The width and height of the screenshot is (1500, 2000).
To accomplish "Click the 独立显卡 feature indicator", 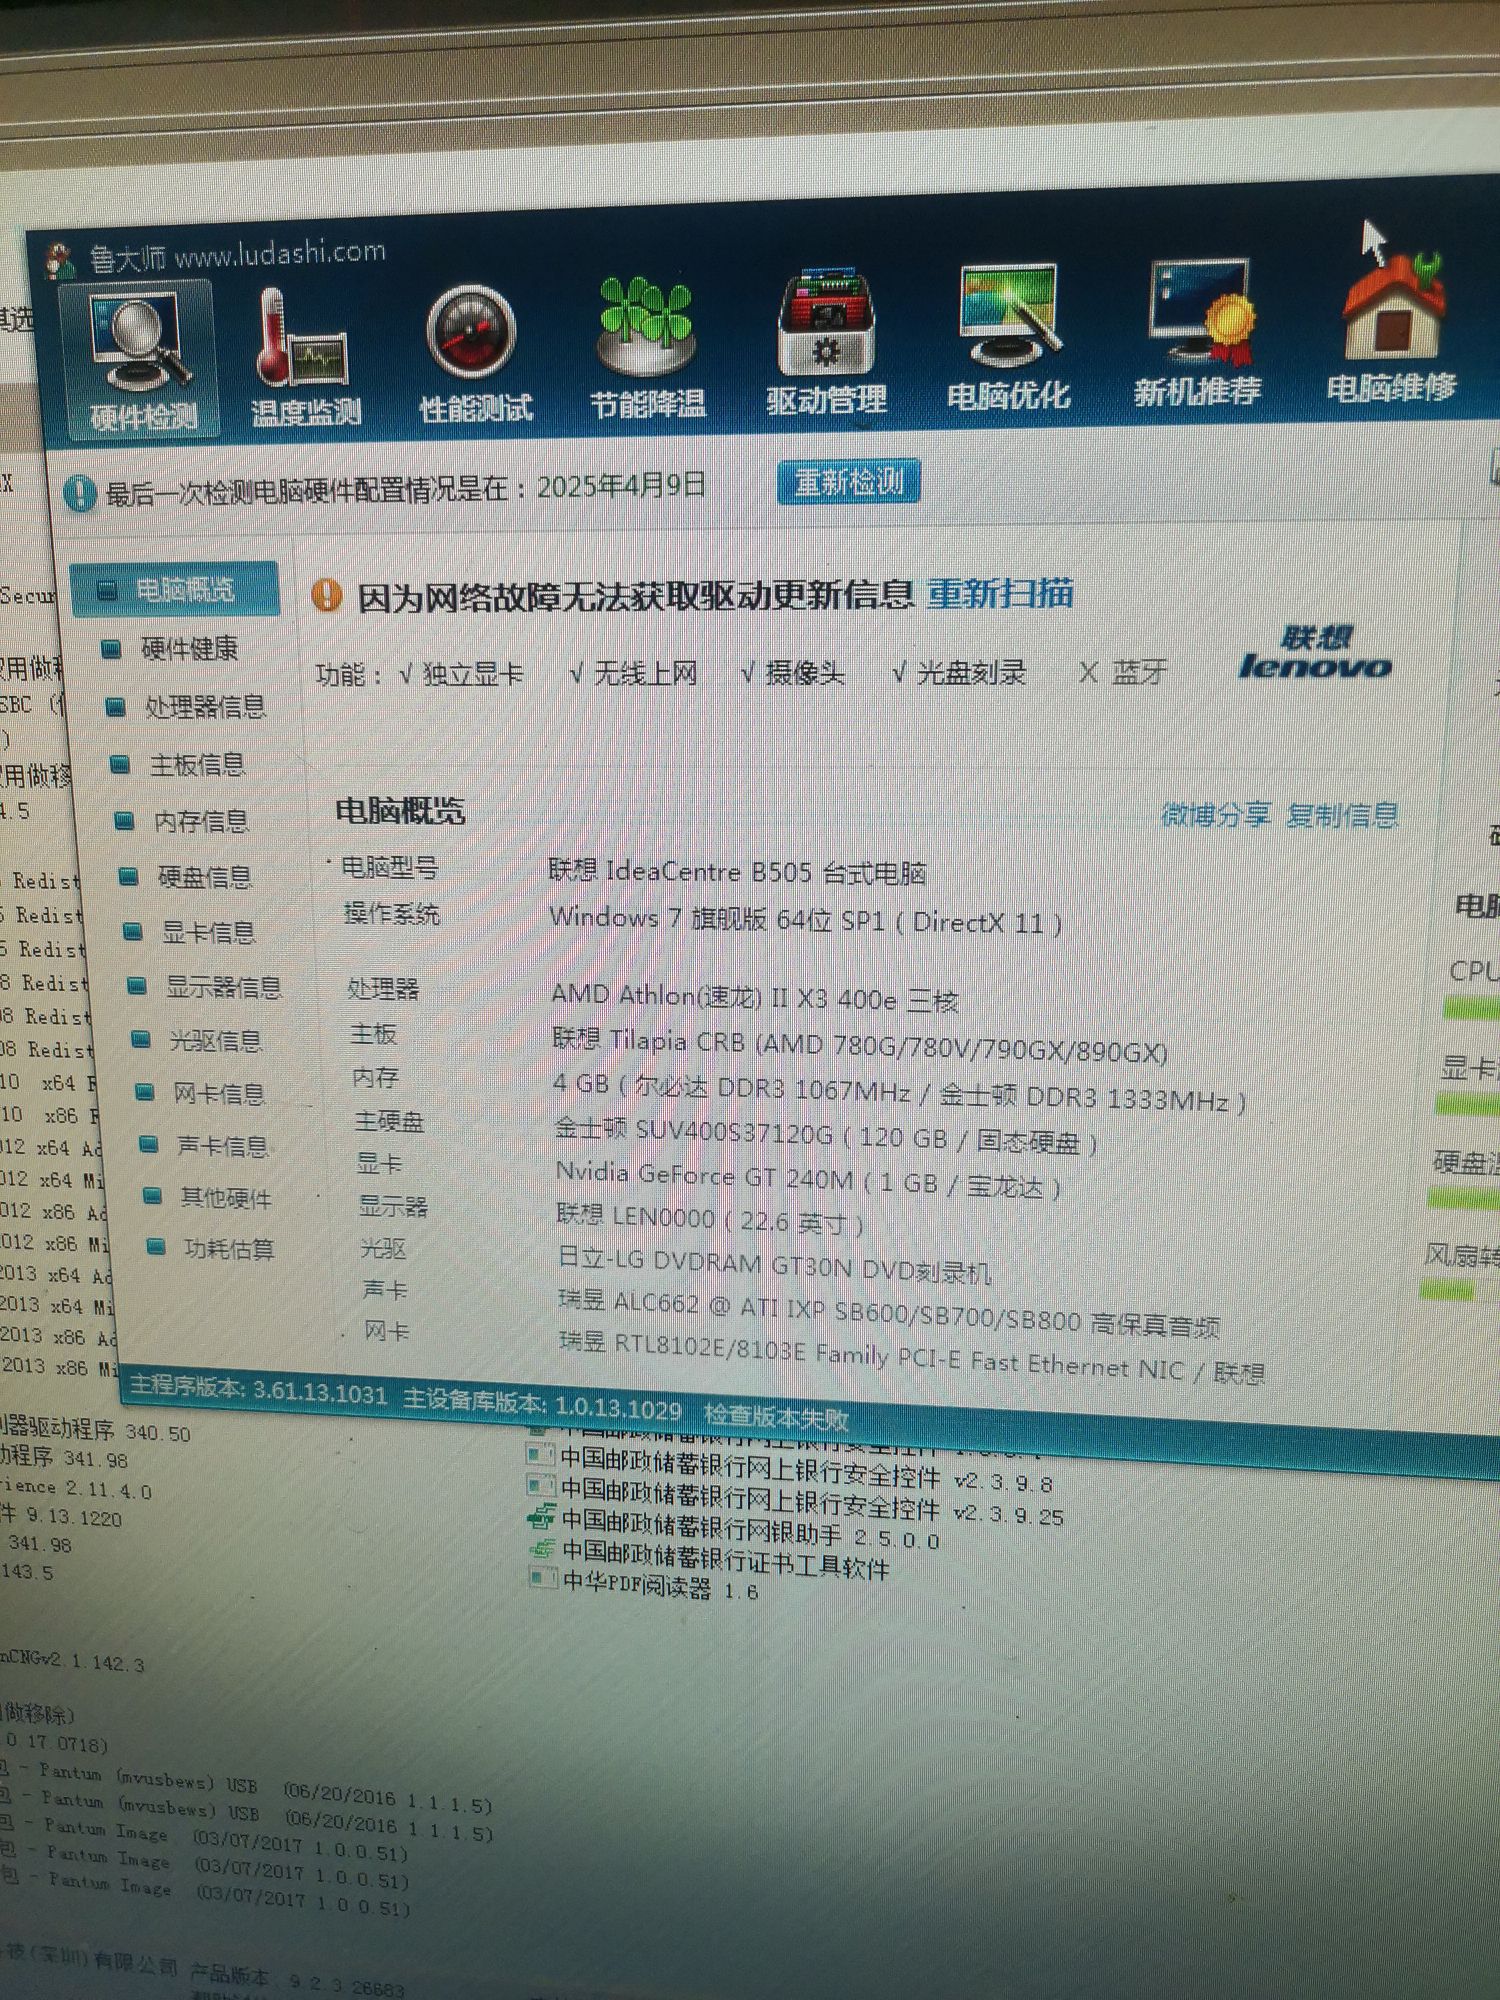I will pyautogui.click(x=462, y=674).
